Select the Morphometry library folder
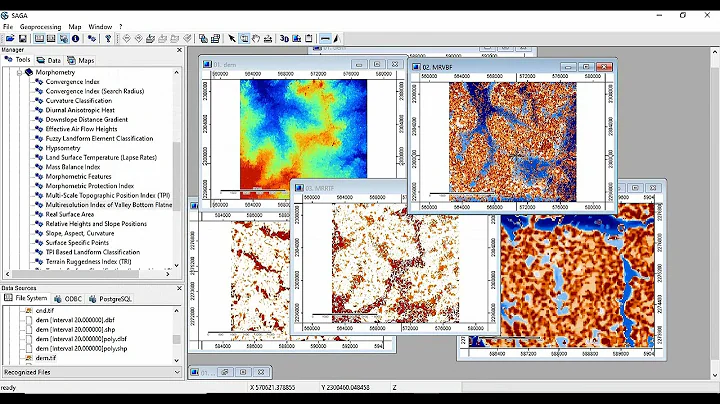This screenshot has width=720, height=404. click(55, 72)
